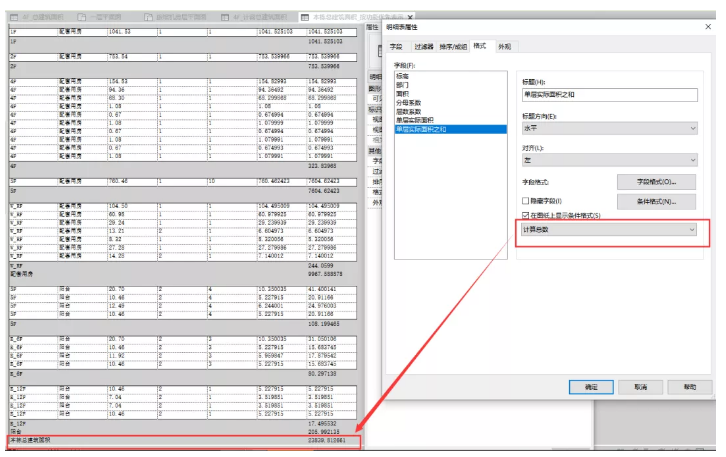Click the 标题 input field
This screenshot has width=726, height=457.
(x=609, y=95)
